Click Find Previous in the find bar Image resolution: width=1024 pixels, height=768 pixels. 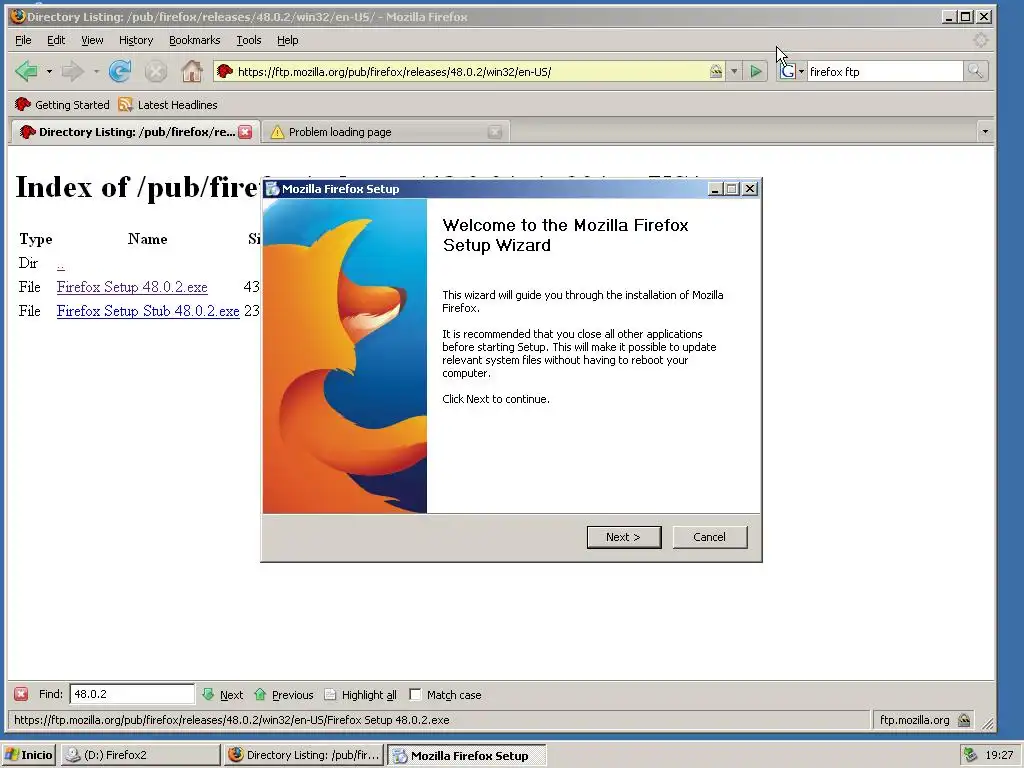point(284,694)
